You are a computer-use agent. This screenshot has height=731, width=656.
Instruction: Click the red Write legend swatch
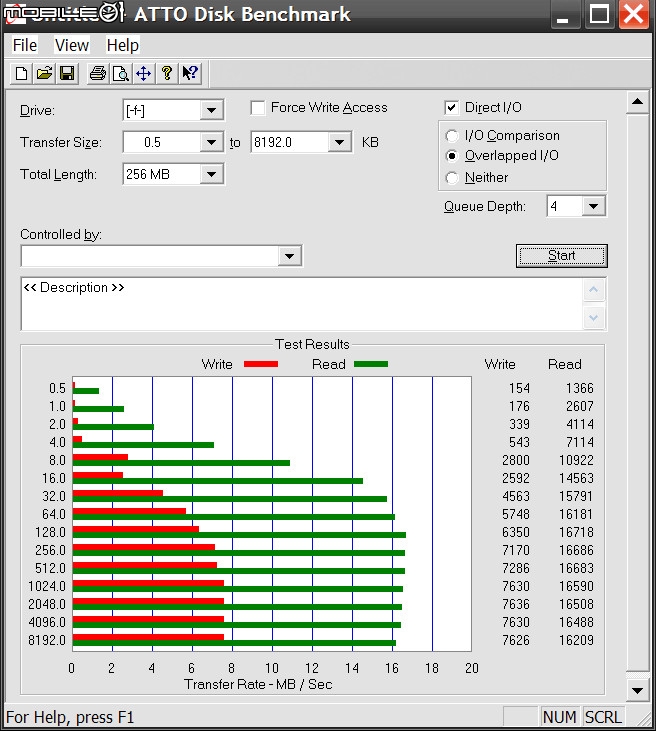coord(261,364)
